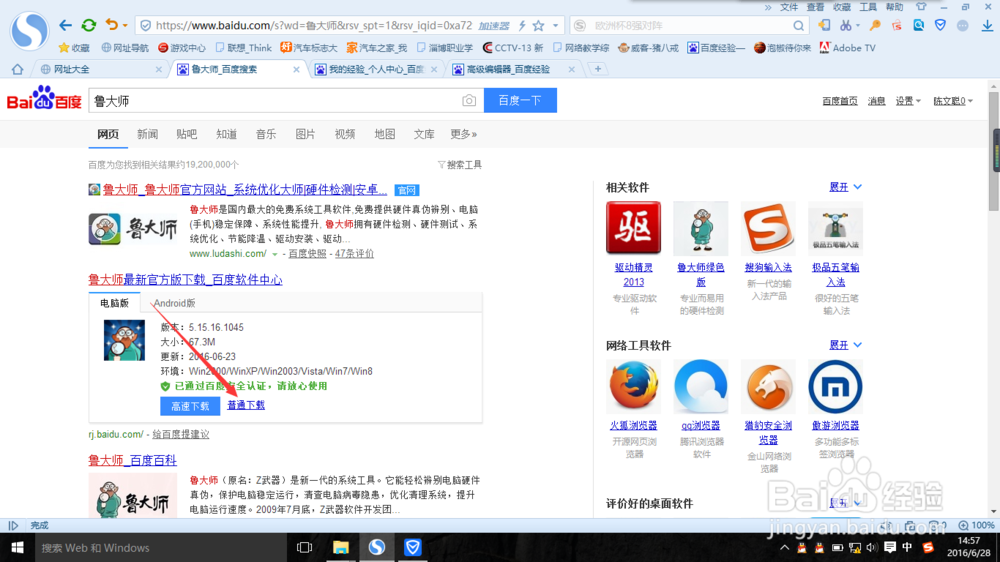The image size is (1000, 562).
Task: Click the 百度一下 search button
Action: 520,100
